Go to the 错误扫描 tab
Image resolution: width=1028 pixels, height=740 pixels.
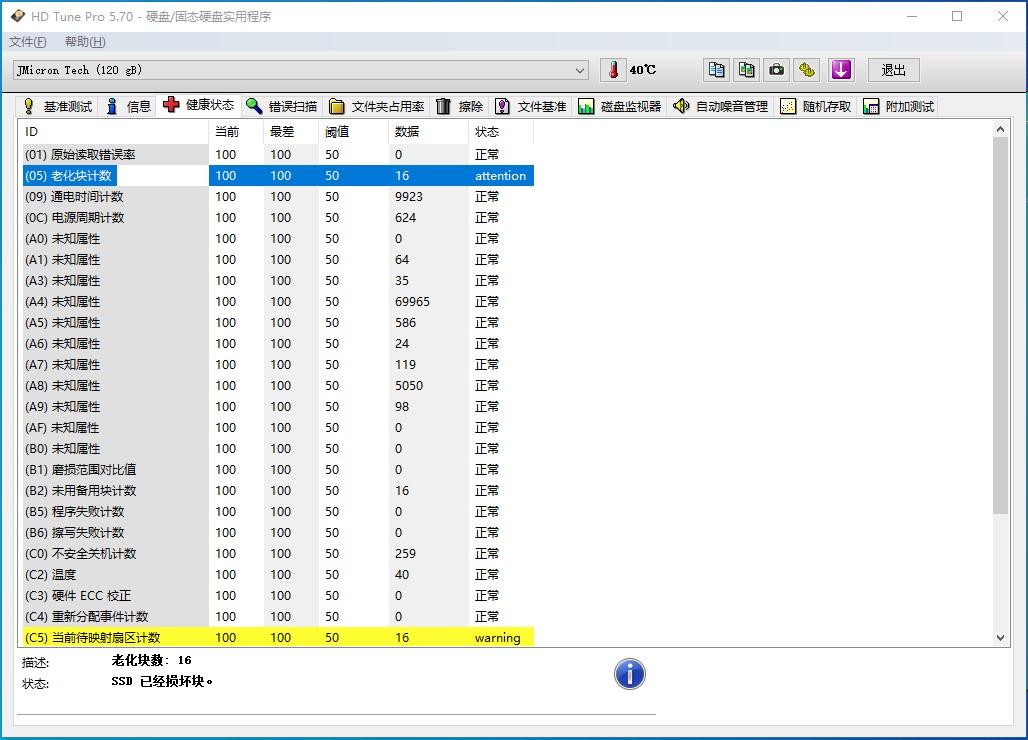click(x=282, y=106)
